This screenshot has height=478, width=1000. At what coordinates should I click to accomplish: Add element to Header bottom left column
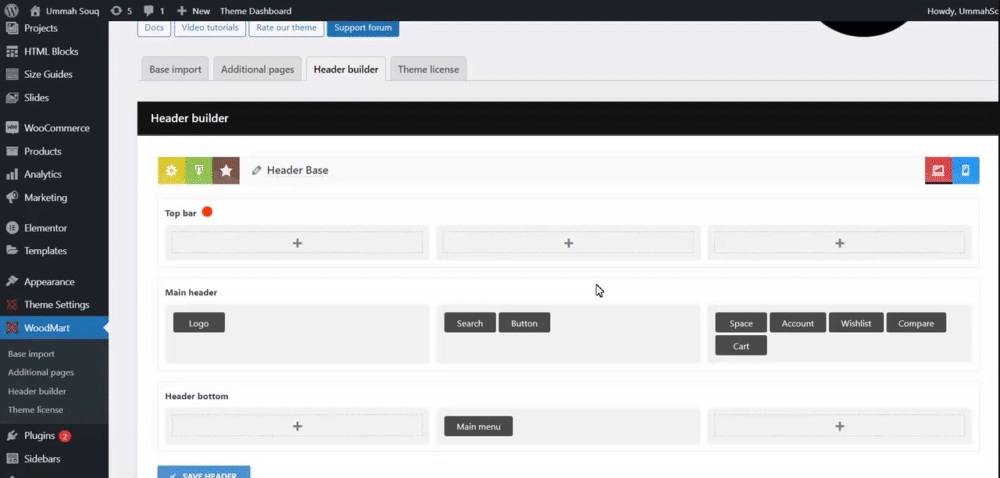point(297,426)
